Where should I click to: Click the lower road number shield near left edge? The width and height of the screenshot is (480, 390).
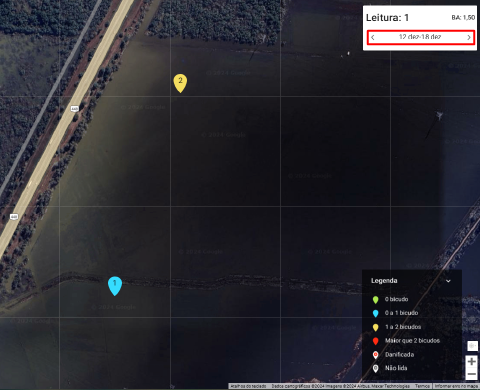click(x=14, y=217)
